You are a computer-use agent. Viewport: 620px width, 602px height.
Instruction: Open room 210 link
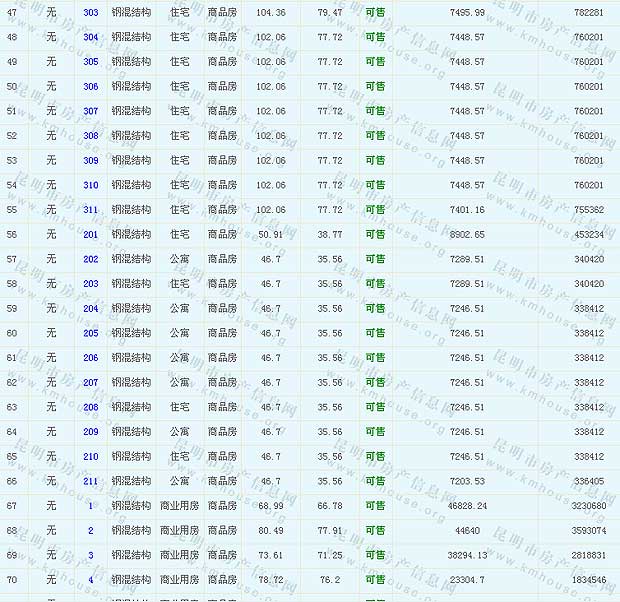[x=91, y=456]
